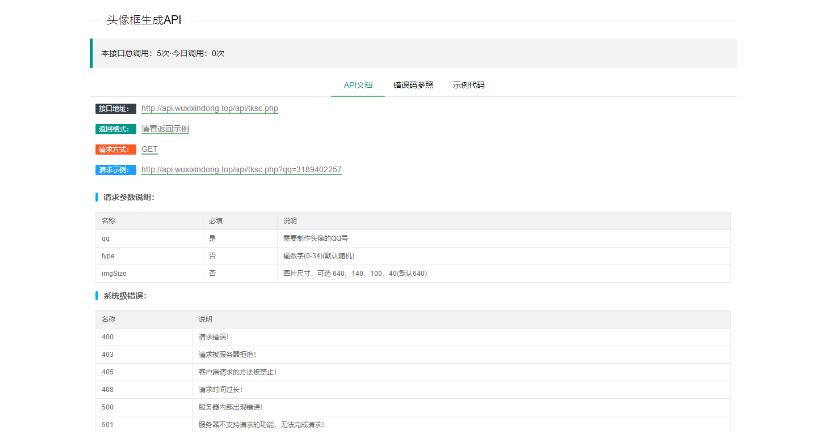Click the orange 请求方式 badge

point(114,149)
